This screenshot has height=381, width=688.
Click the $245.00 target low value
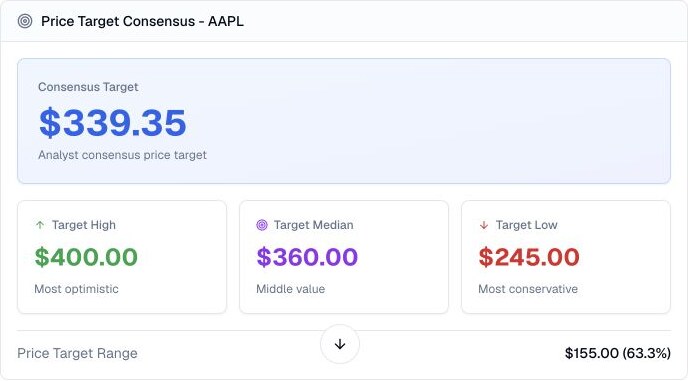(x=529, y=257)
